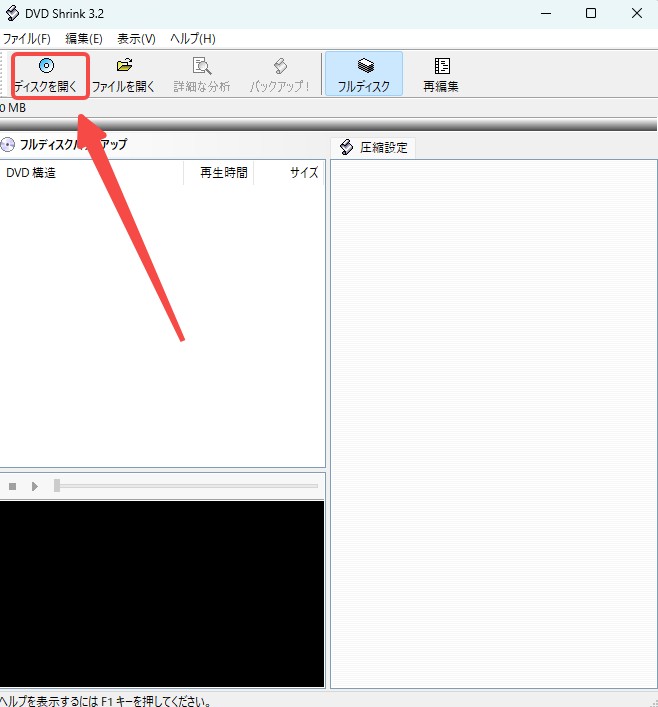Click the 再生時間 column header
The image size is (658, 707).
click(x=219, y=173)
